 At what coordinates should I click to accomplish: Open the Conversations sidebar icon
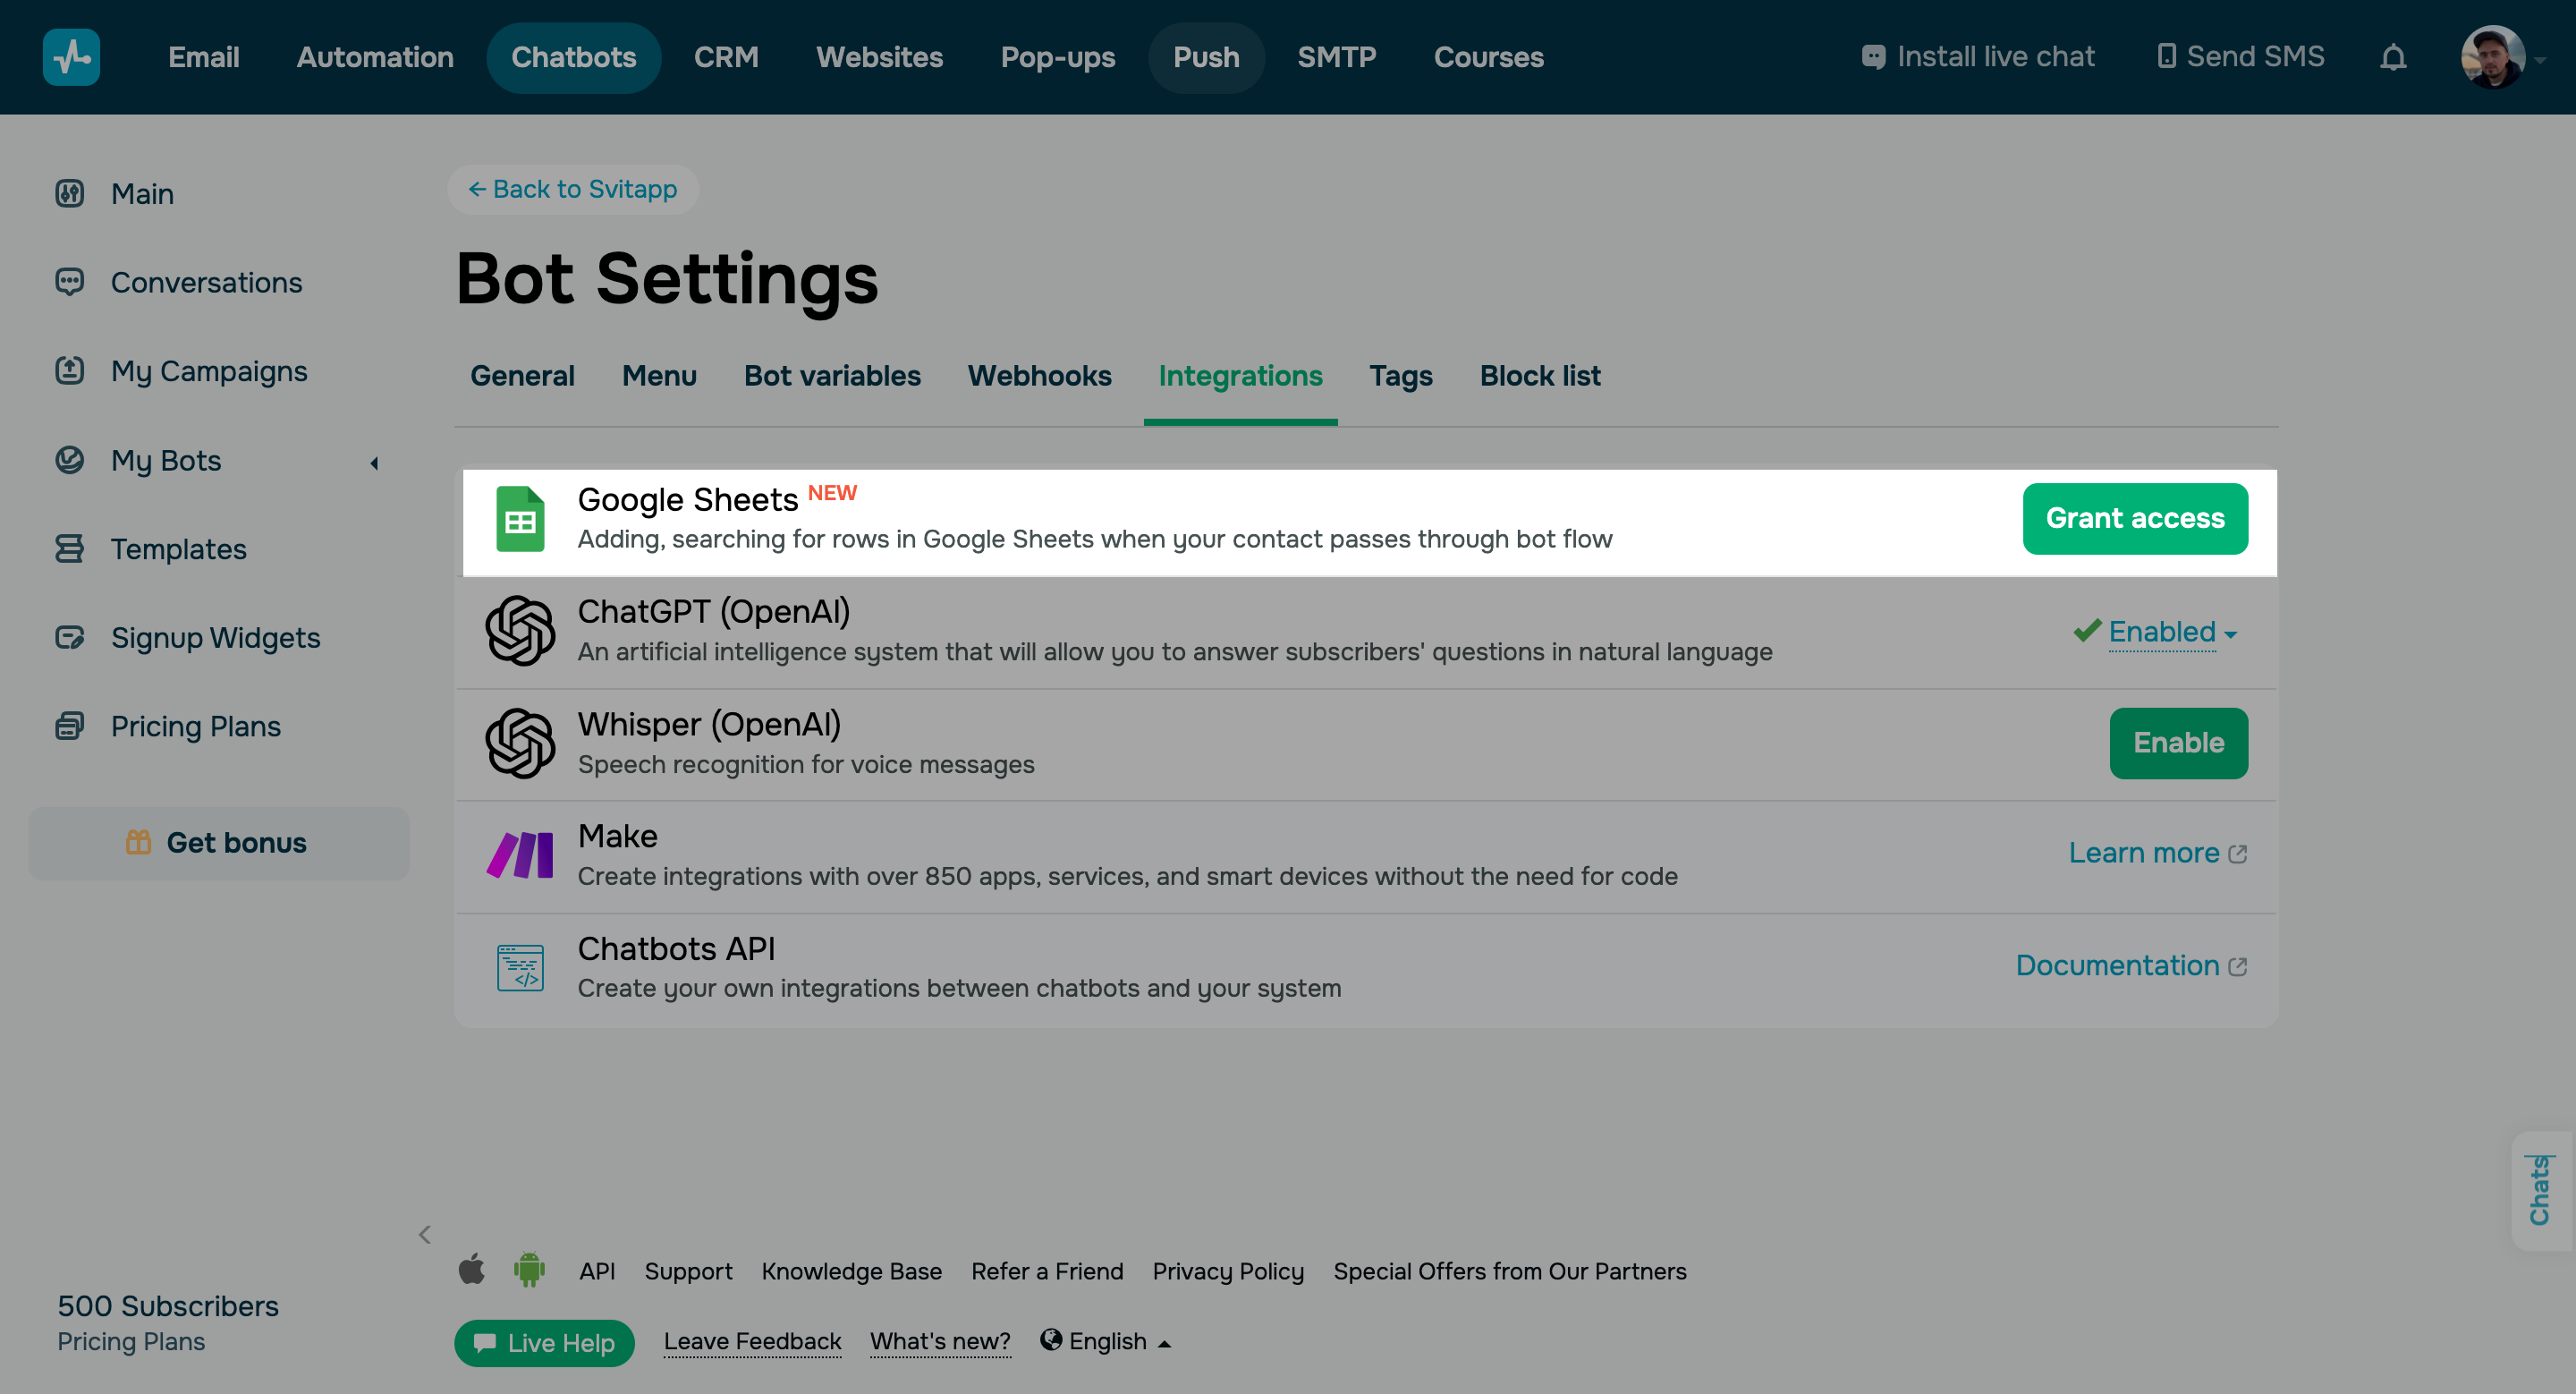point(69,282)
